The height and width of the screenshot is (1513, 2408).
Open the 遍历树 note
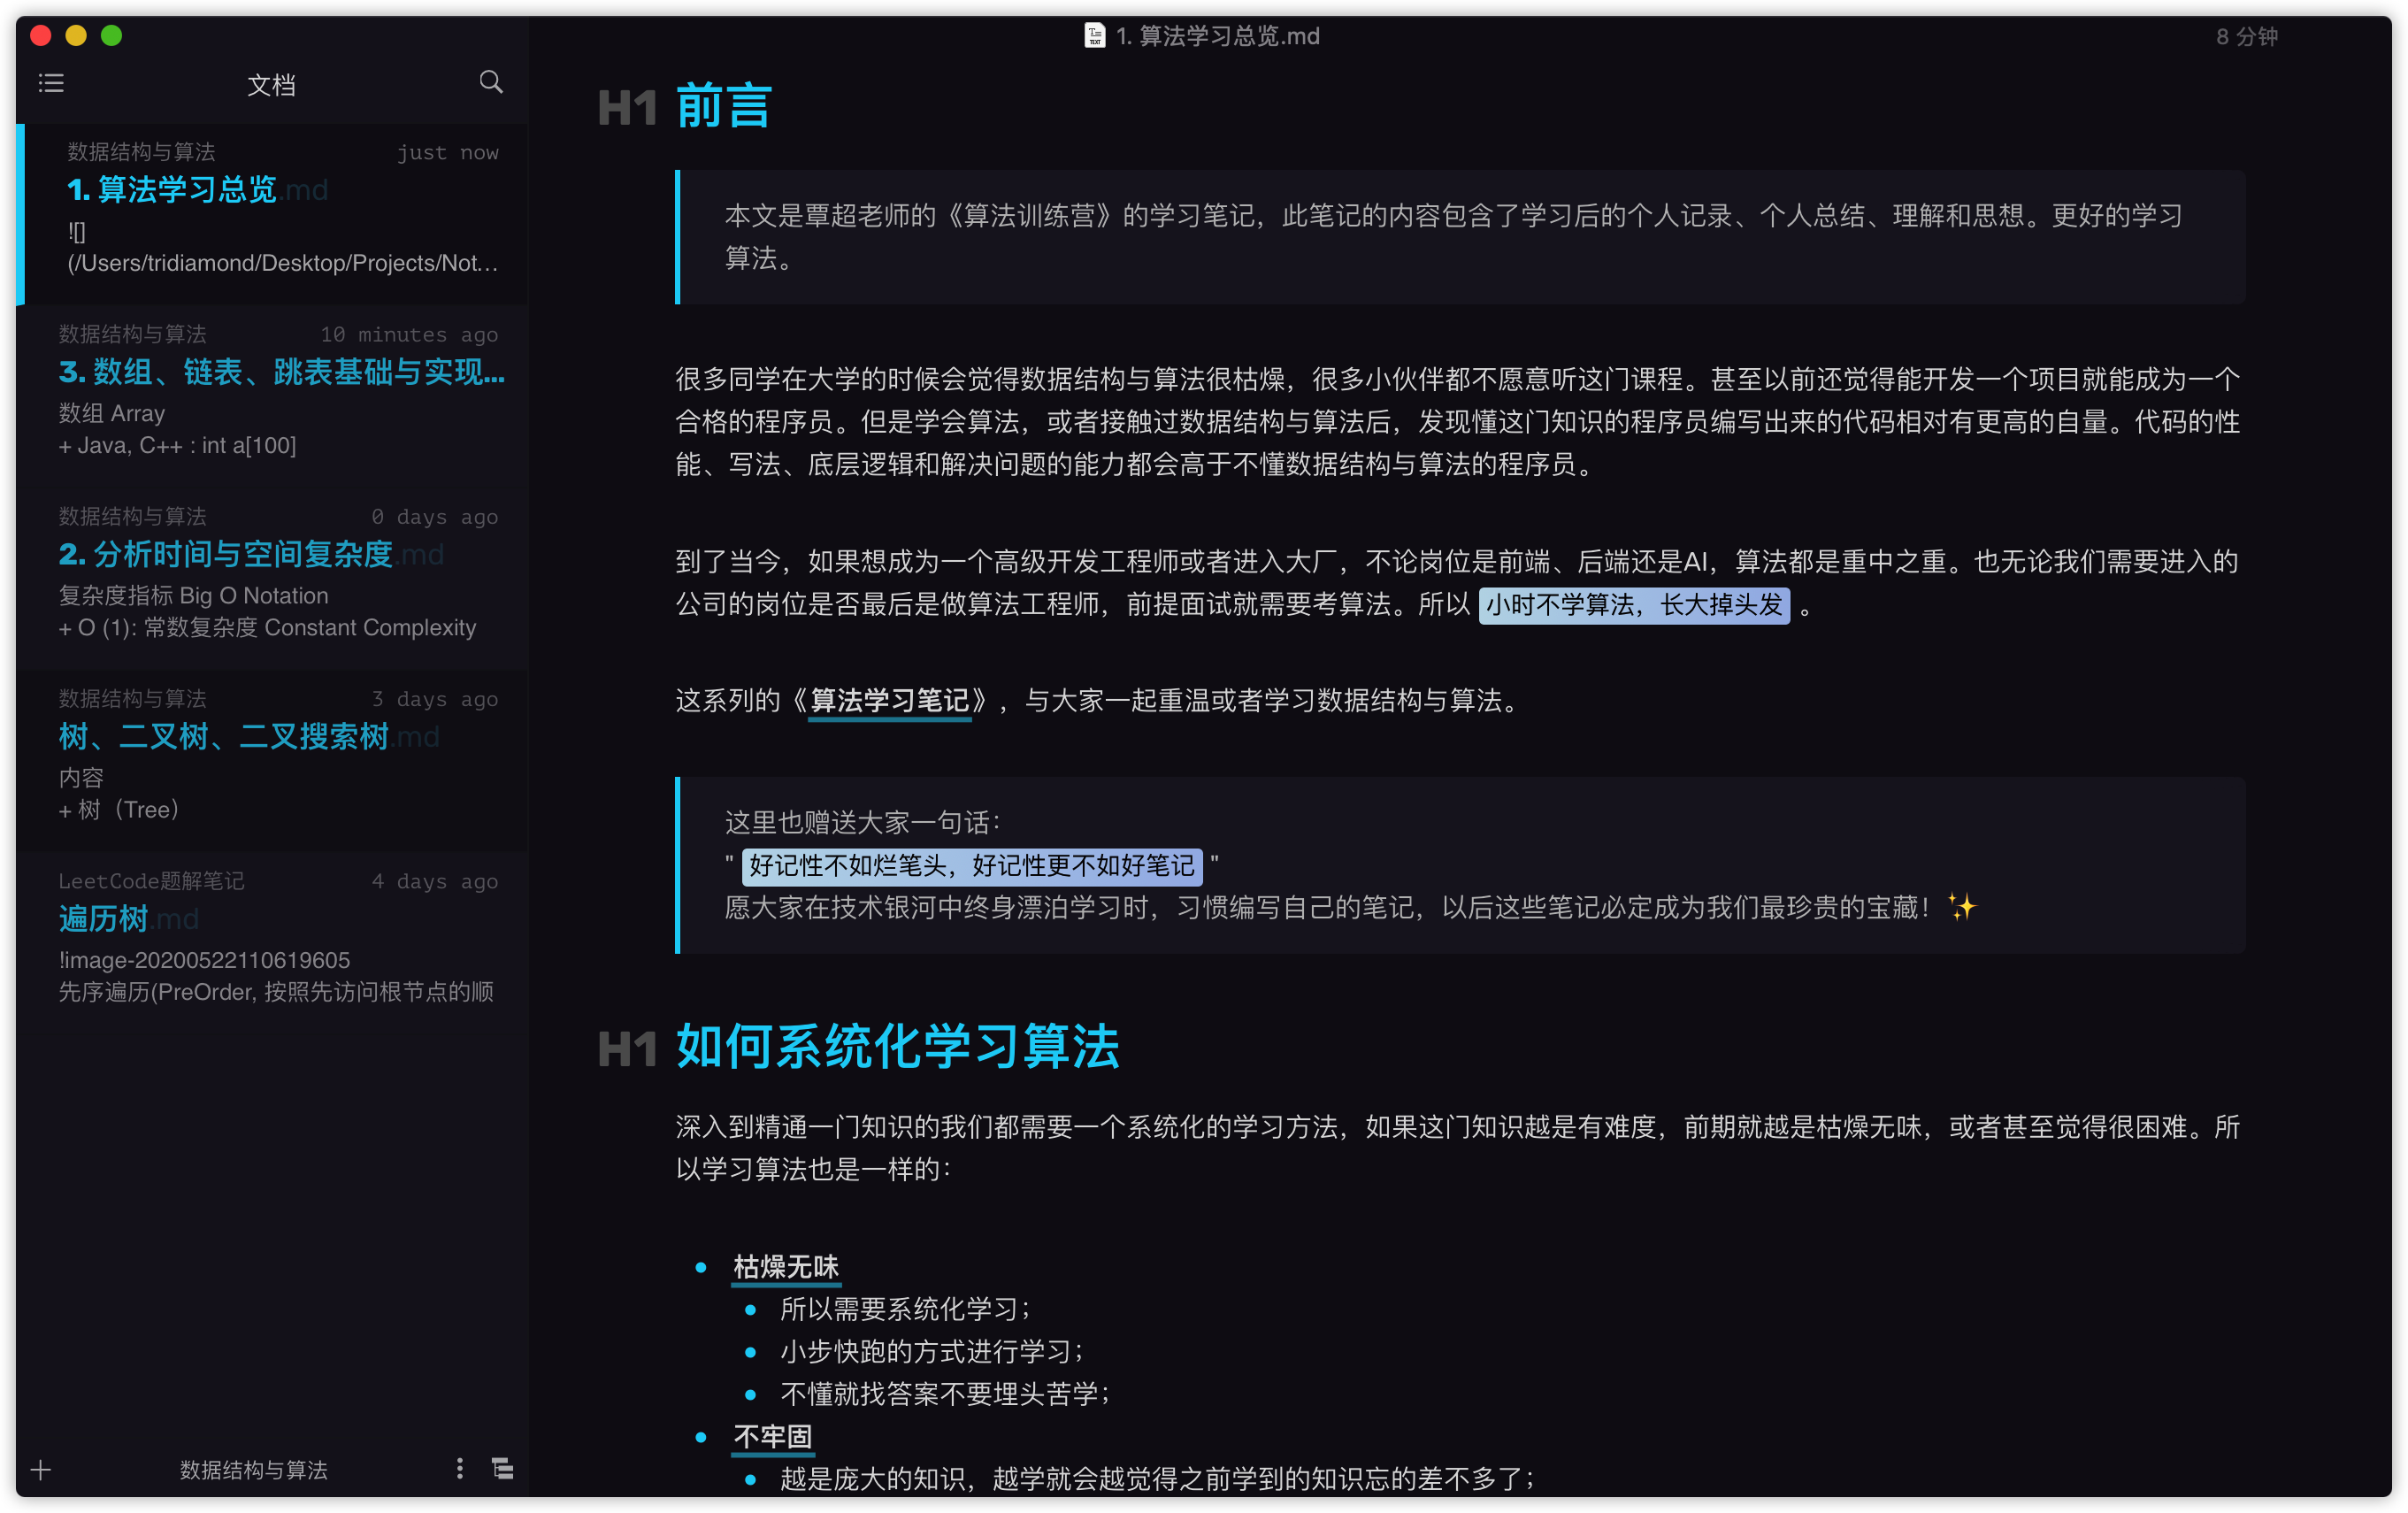(104, 919)
